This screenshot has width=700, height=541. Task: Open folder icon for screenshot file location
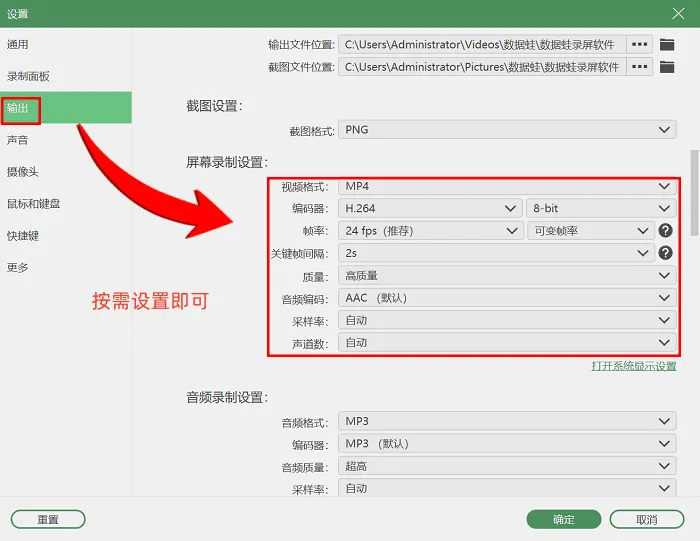point(667,67)
